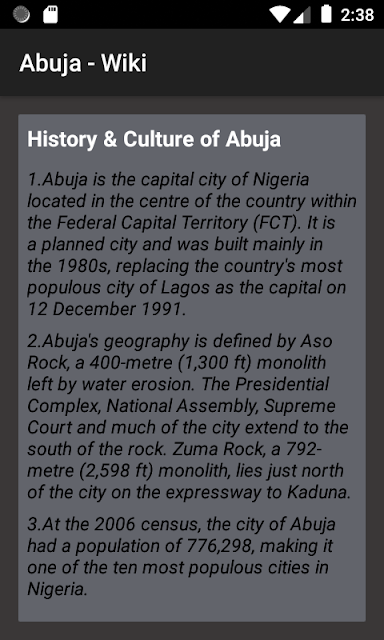The image size is (384, 640).
Task: Tap the word 'Kaduna' ending paragraph 2
Action: pyautogui.click(x=319, y=493)
